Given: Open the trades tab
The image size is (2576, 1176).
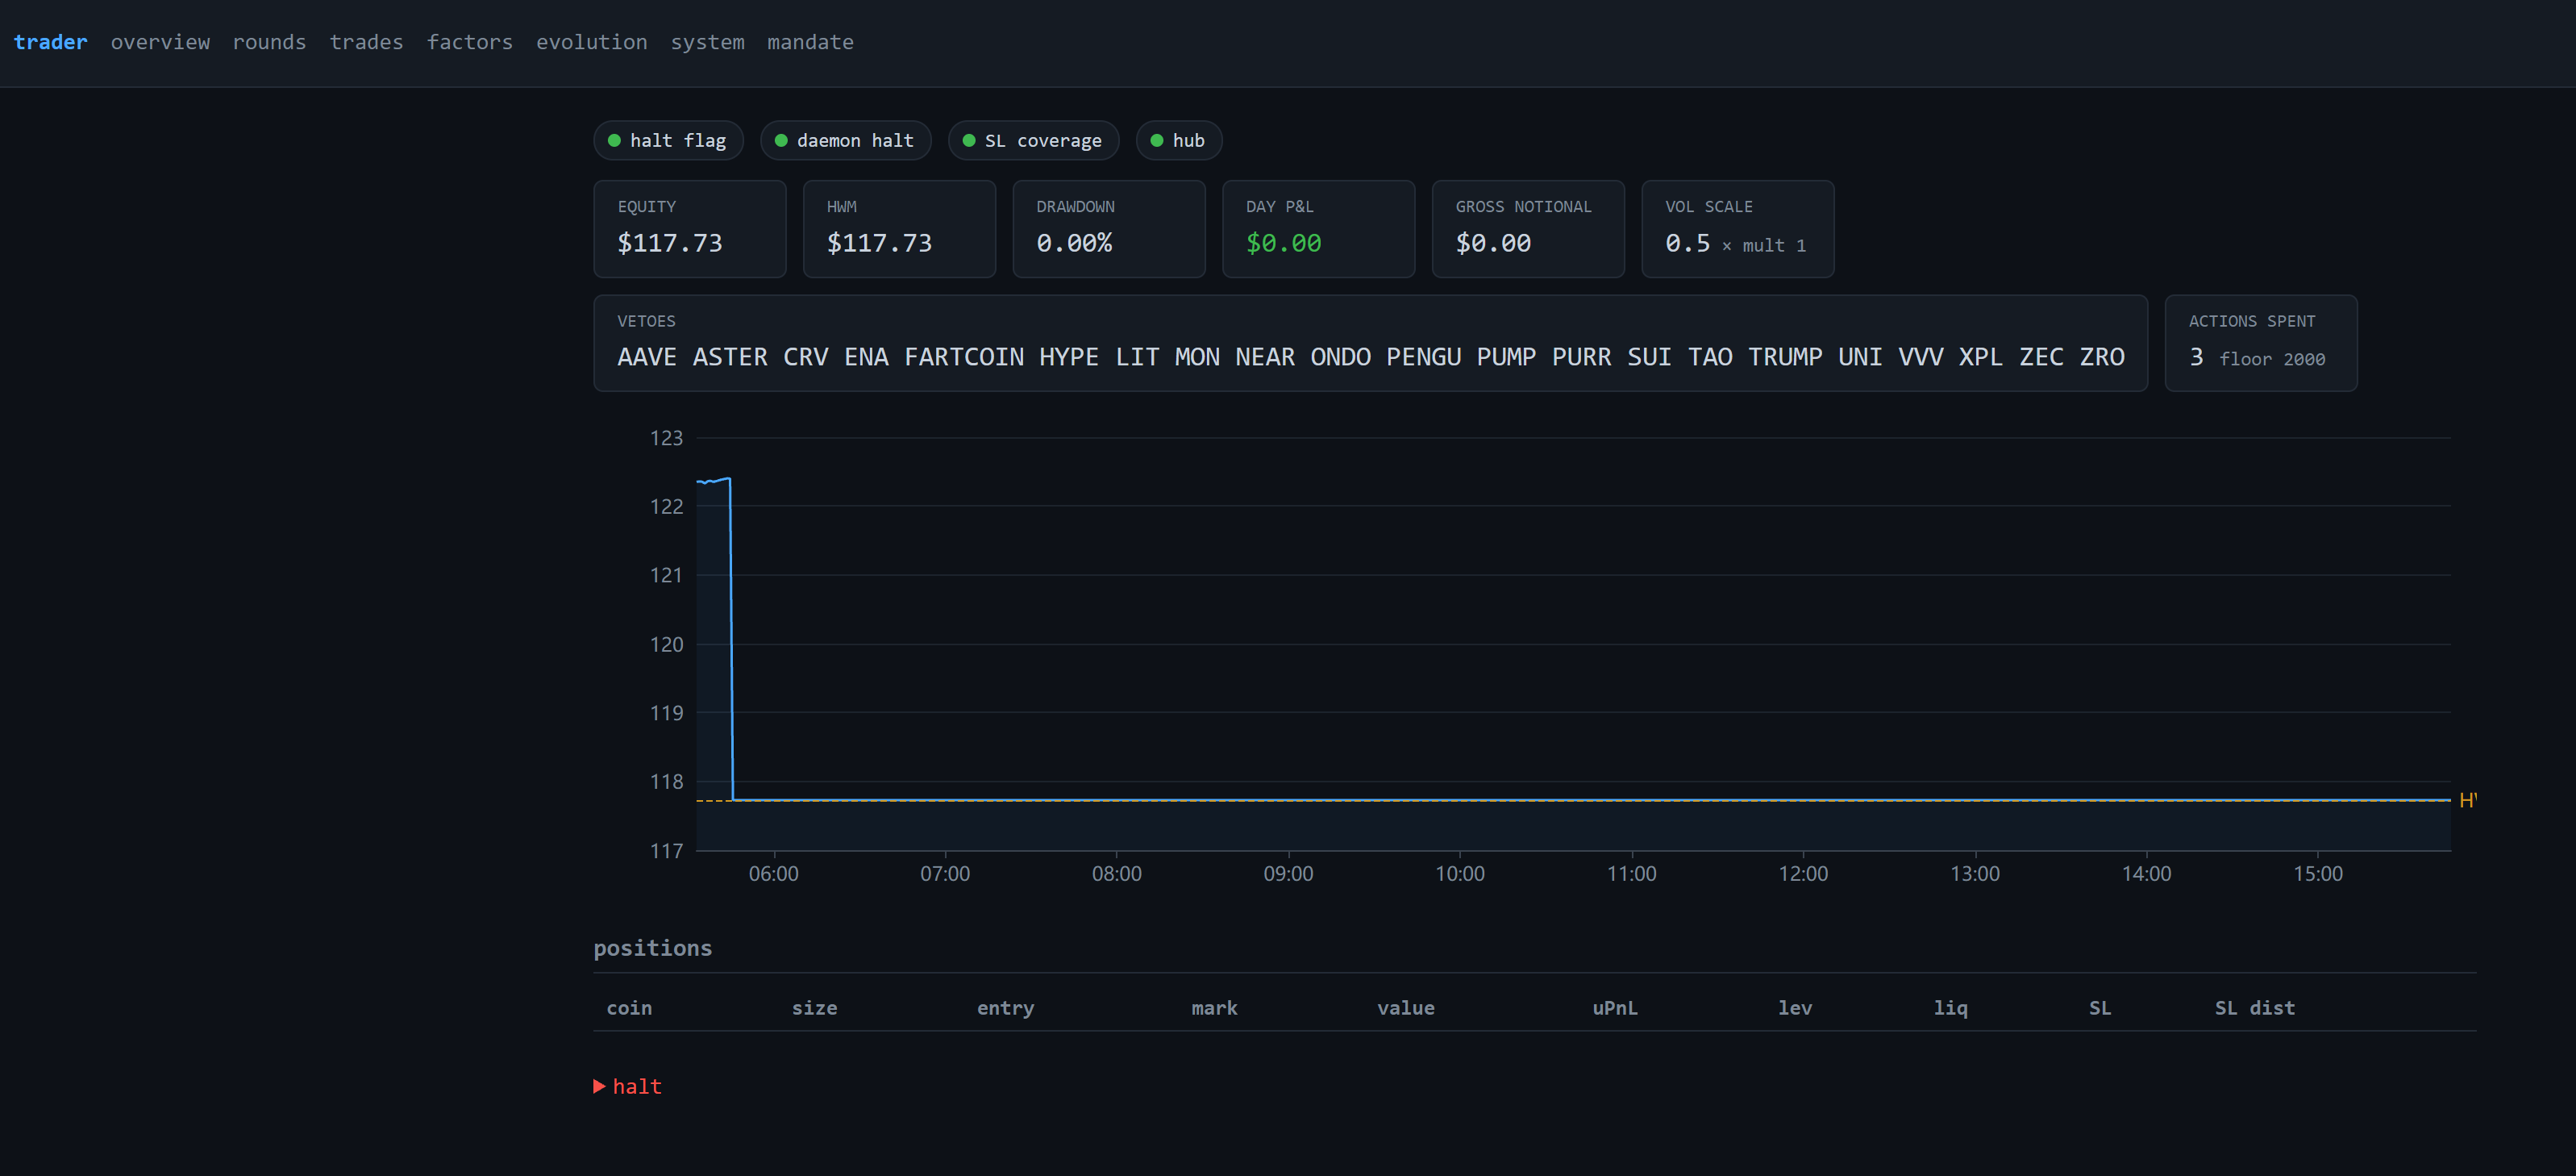Looking at the screenshot, I should coord(366,42).
